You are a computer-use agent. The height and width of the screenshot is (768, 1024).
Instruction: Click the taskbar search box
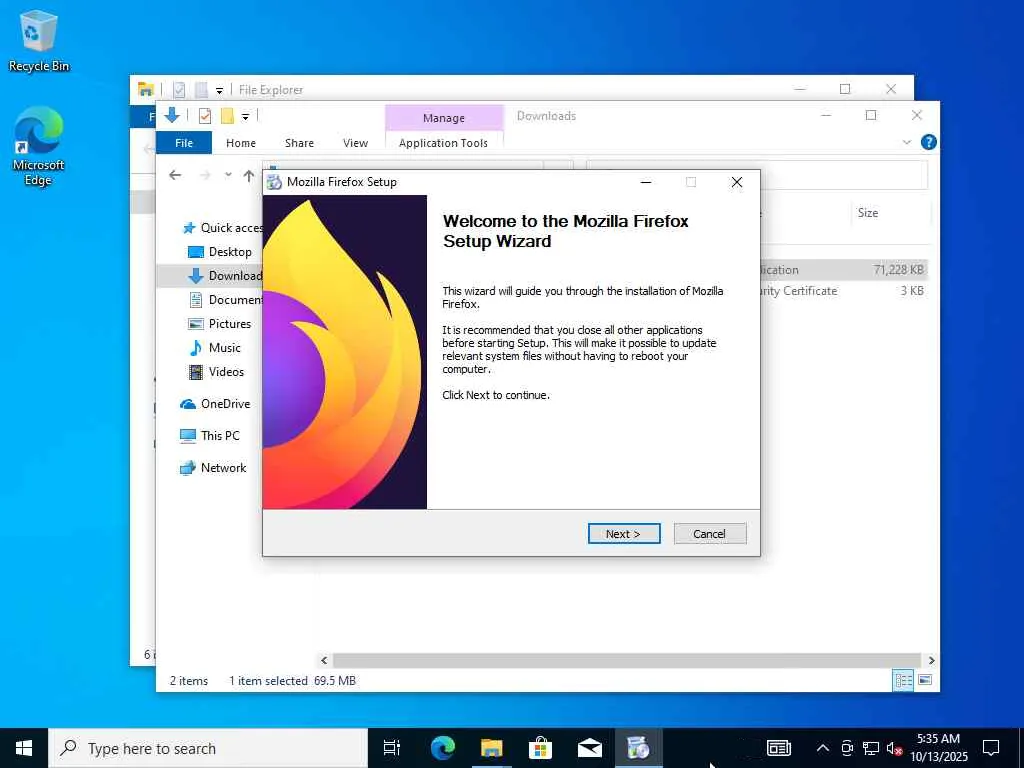pos(208,748)
